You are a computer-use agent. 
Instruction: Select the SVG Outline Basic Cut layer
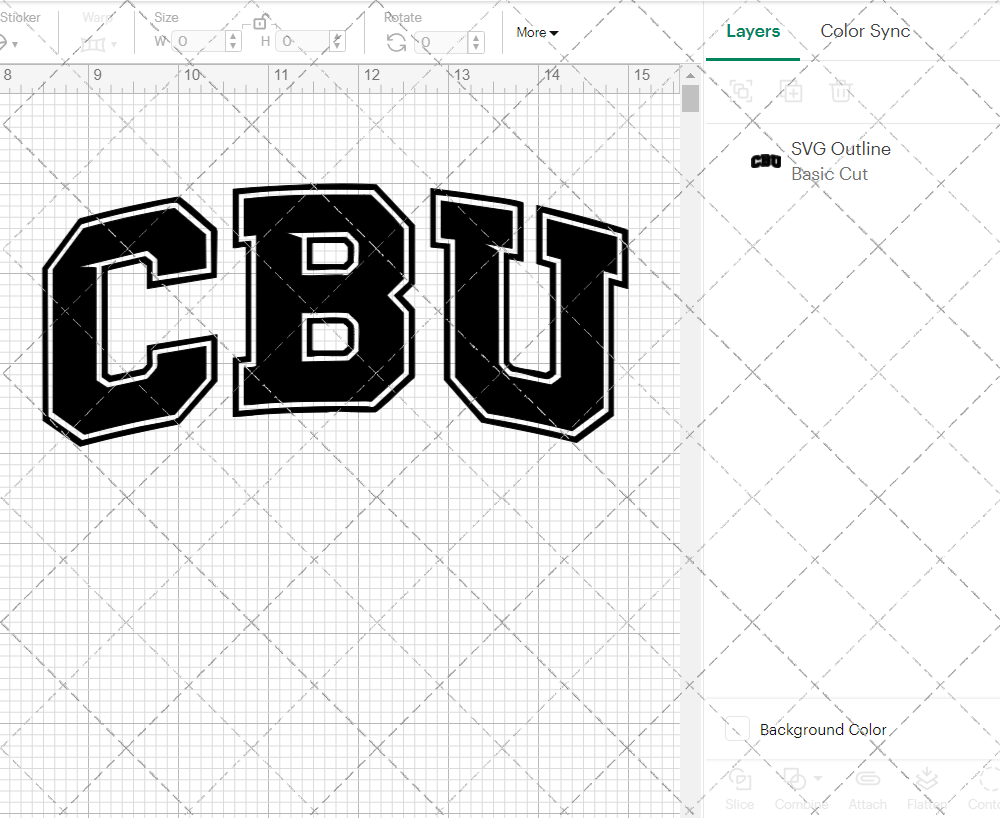tap(840, 160)
